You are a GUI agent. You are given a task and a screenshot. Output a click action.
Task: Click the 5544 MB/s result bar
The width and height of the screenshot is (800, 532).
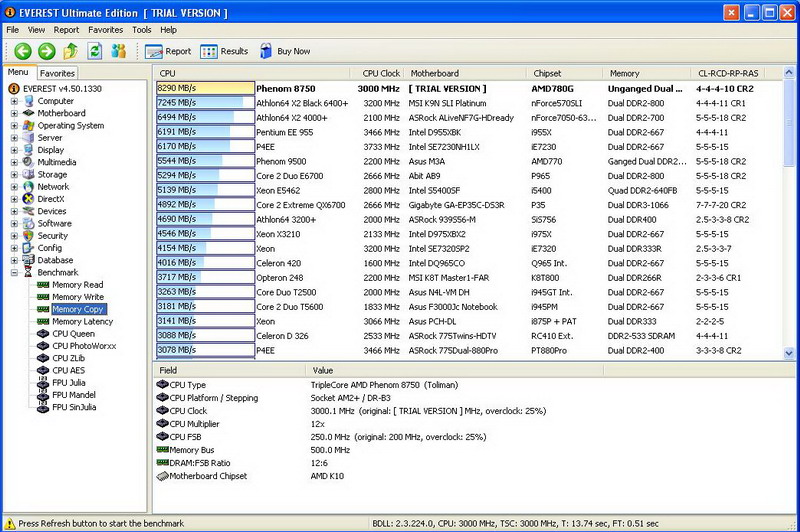click(x=205, y=161)
